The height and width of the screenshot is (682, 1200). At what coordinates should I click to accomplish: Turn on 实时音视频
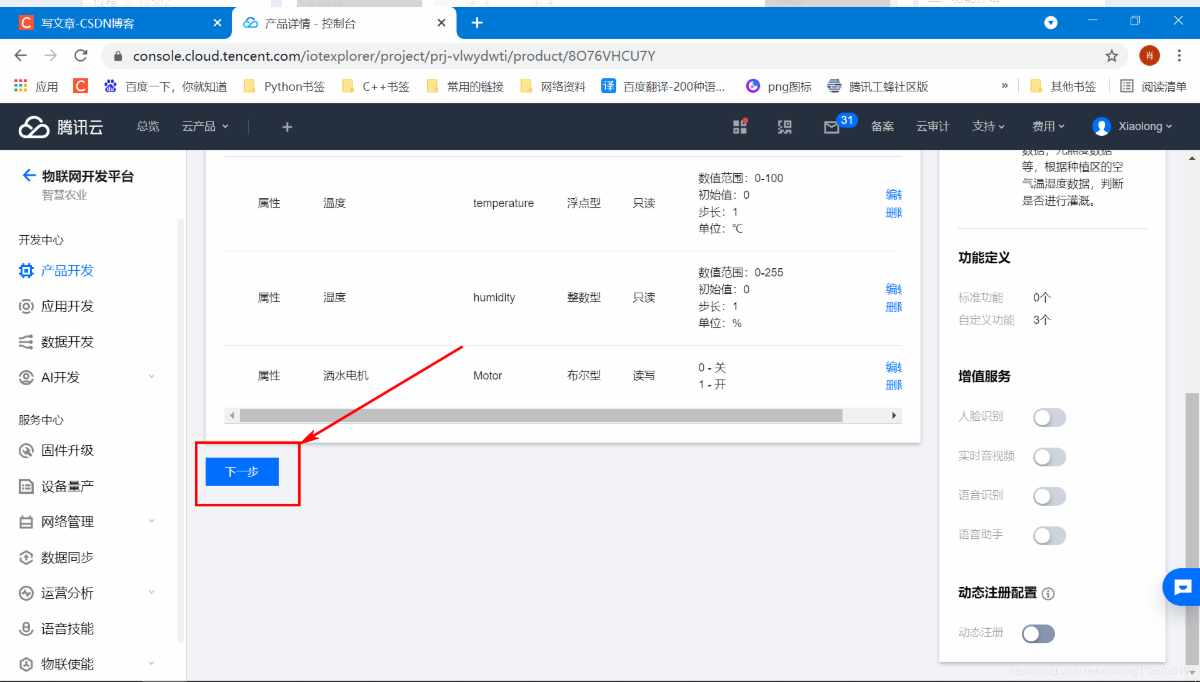tap(1049, 456)
